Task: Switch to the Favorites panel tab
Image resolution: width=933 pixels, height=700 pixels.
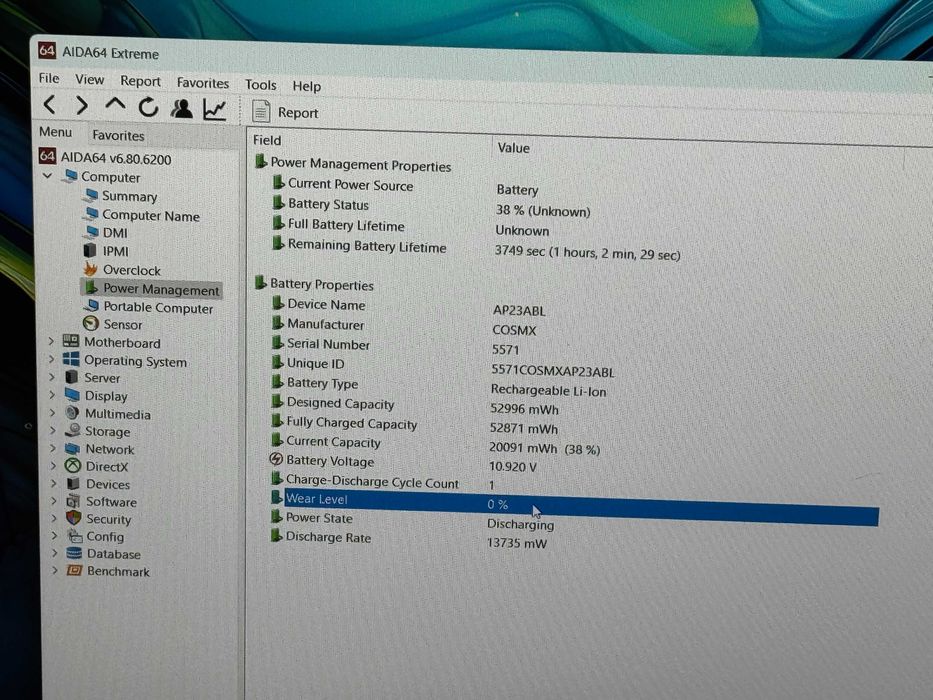Action: point(118,135)
